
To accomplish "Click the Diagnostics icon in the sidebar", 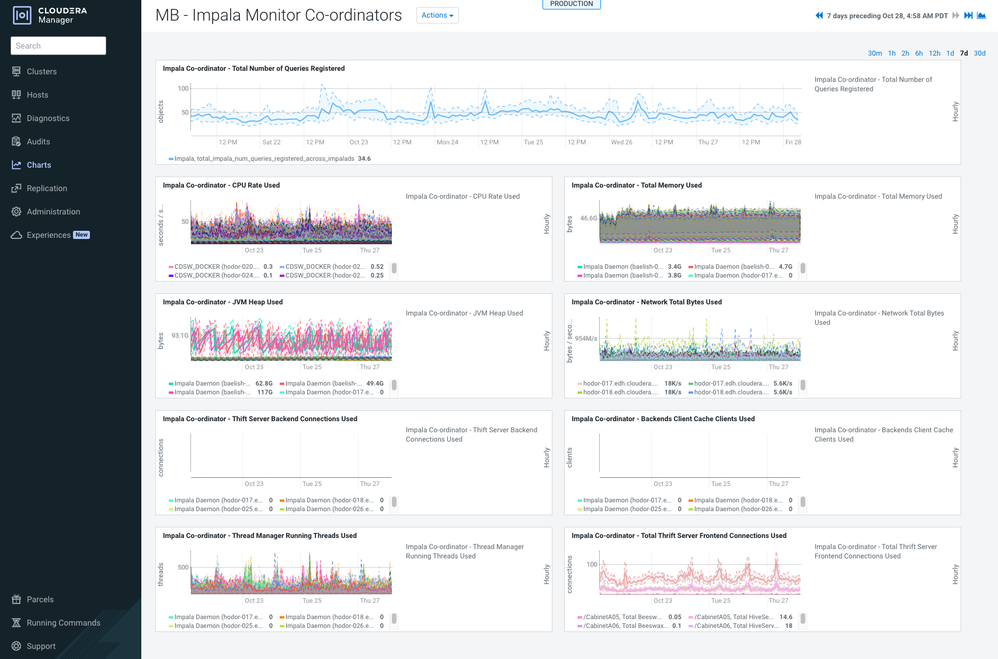I will click(x=17, y=118).
